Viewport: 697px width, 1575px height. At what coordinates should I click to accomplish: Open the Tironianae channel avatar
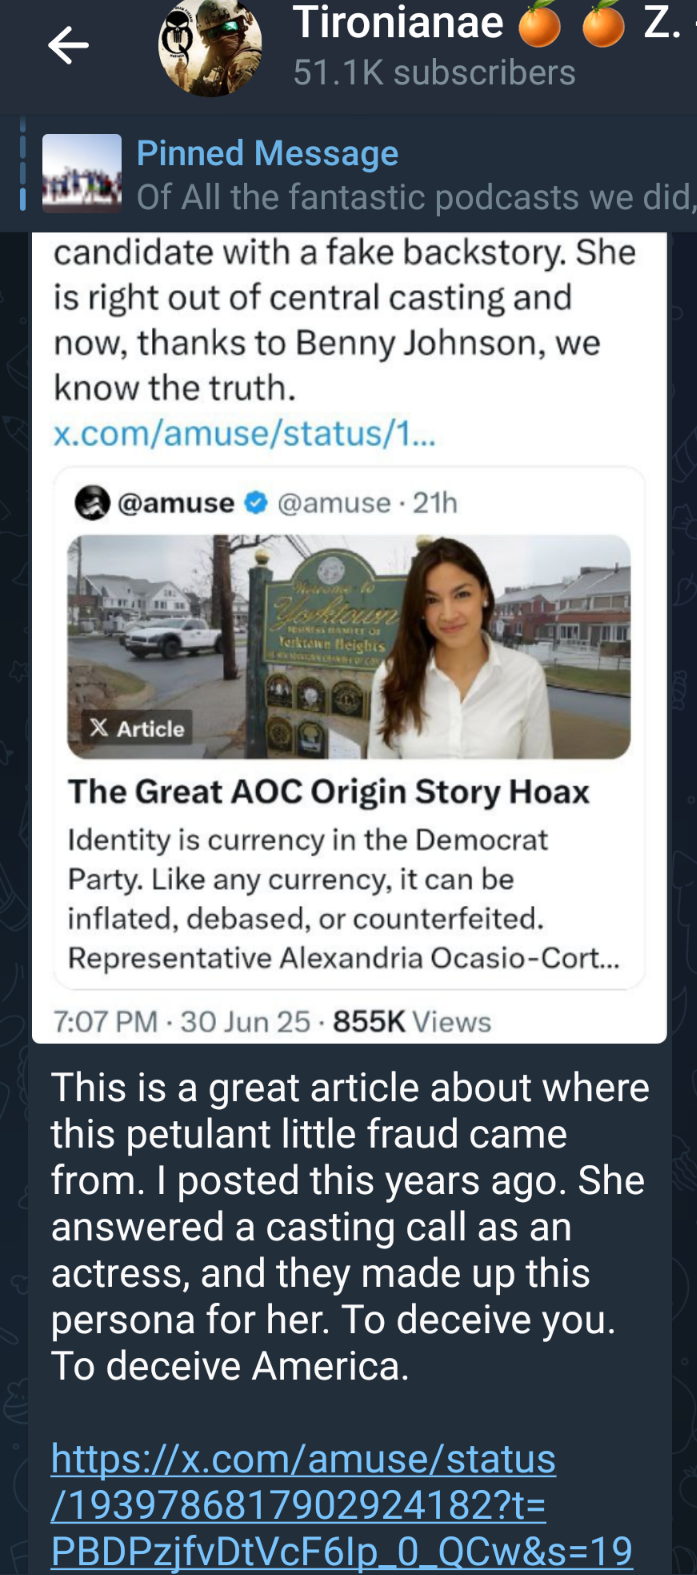(x=210, y=47)
